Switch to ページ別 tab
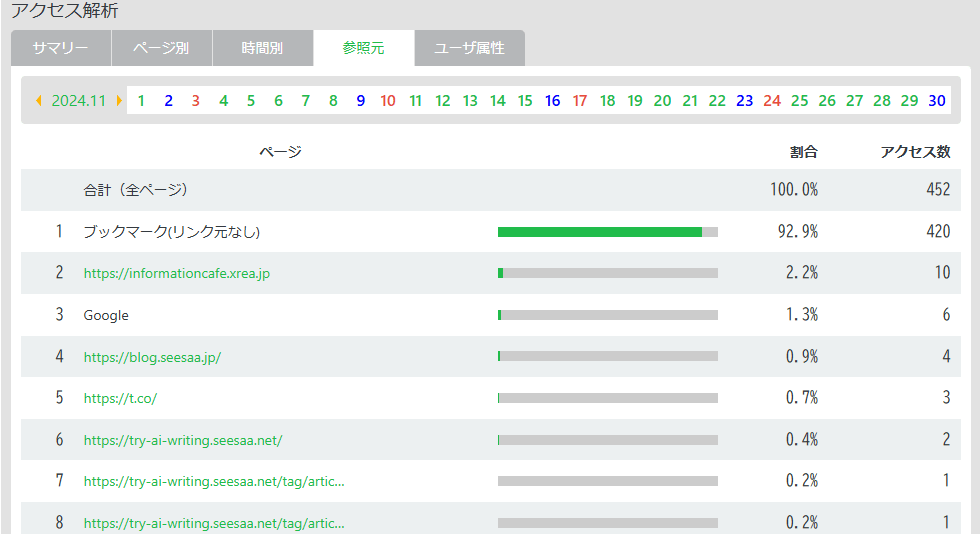 click(x=161, y=48)
